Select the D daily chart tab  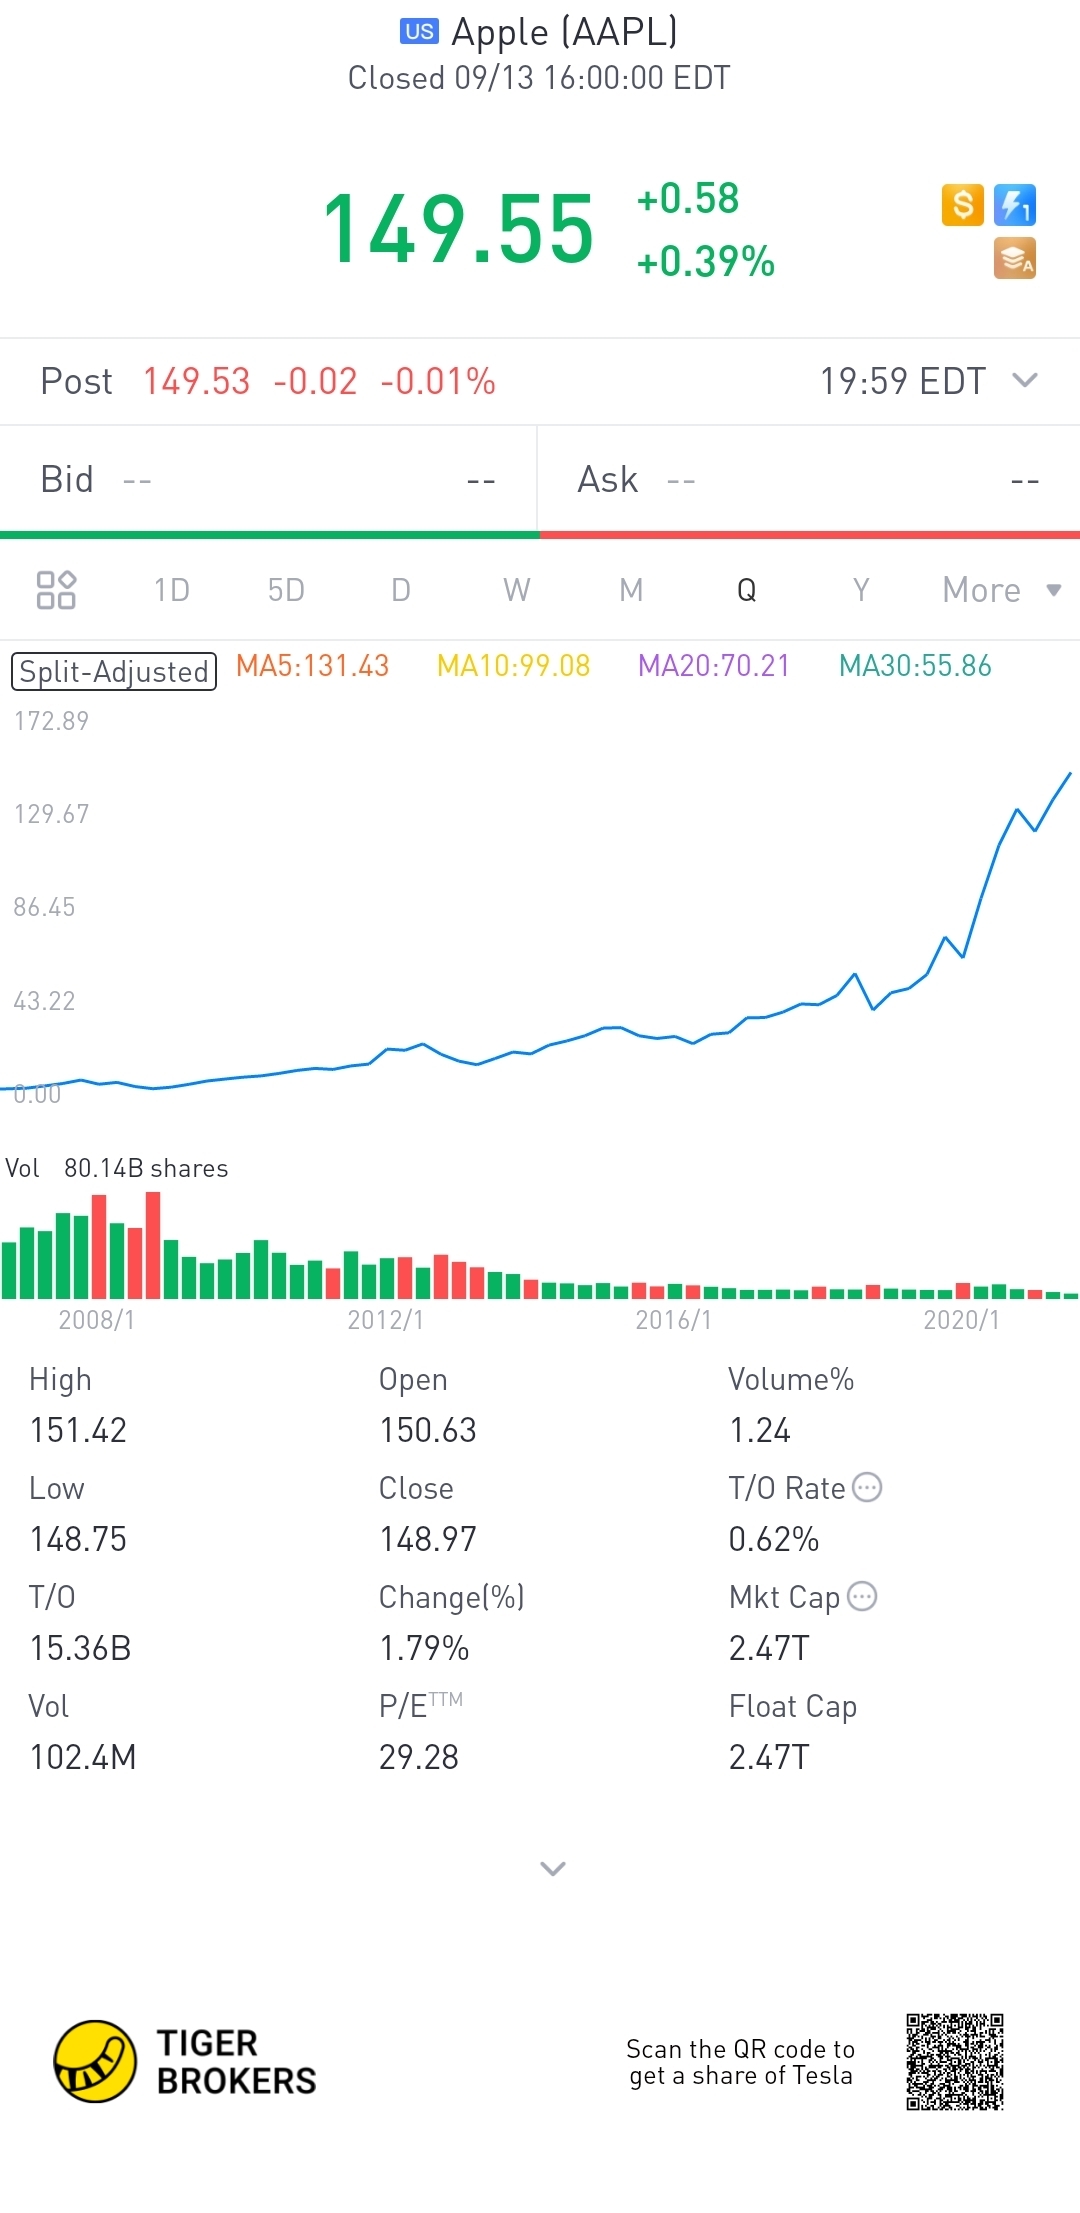[401, 590]
